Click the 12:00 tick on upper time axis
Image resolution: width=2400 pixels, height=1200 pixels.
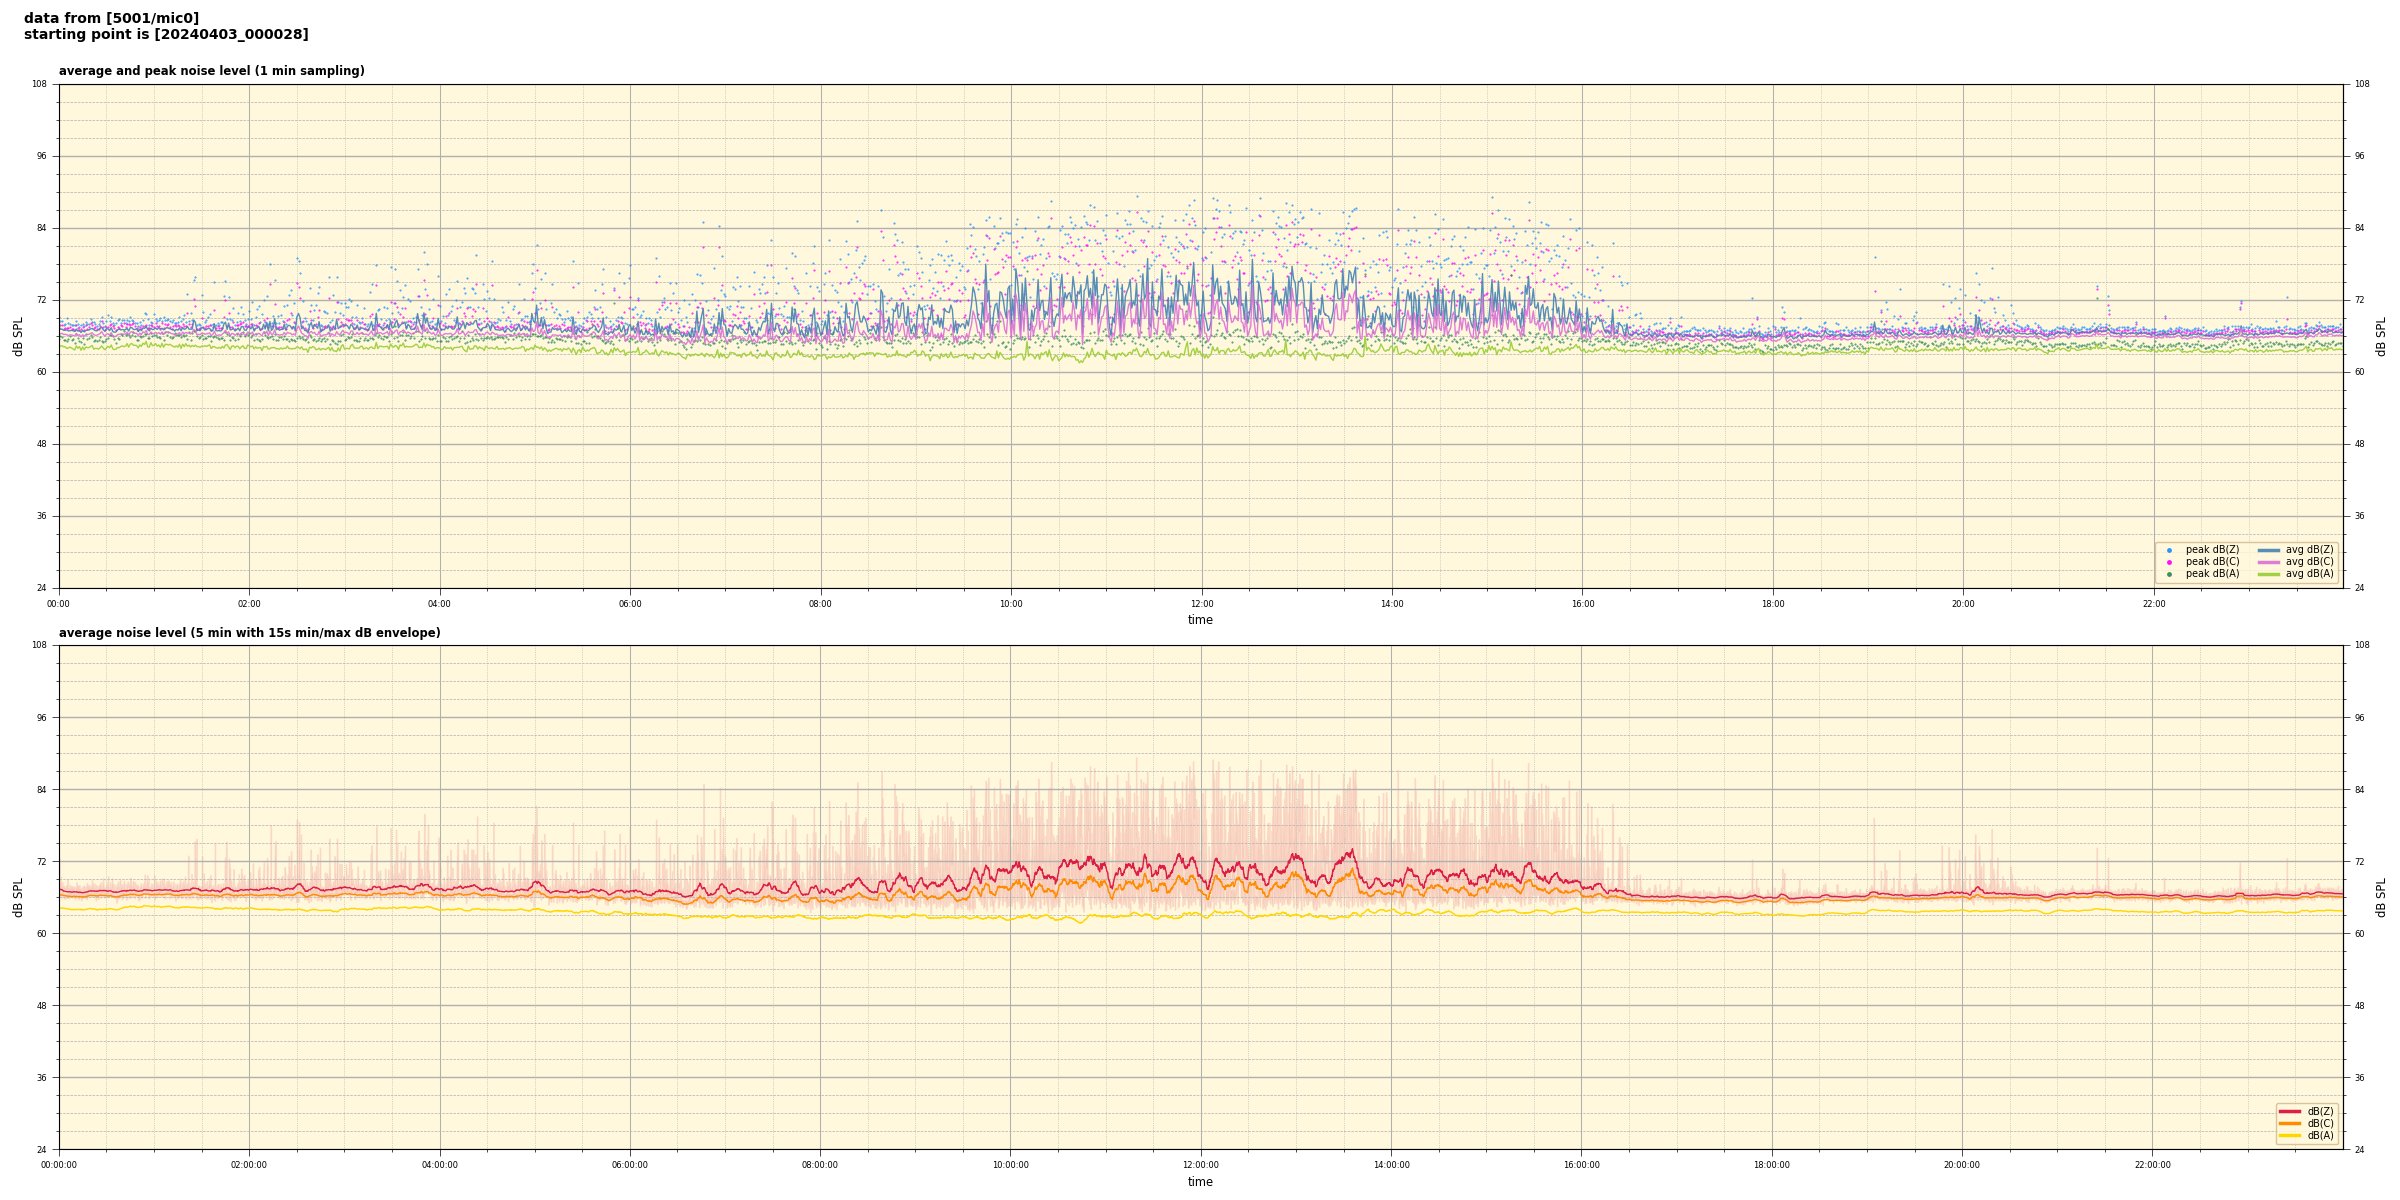tap(1201, 604)
